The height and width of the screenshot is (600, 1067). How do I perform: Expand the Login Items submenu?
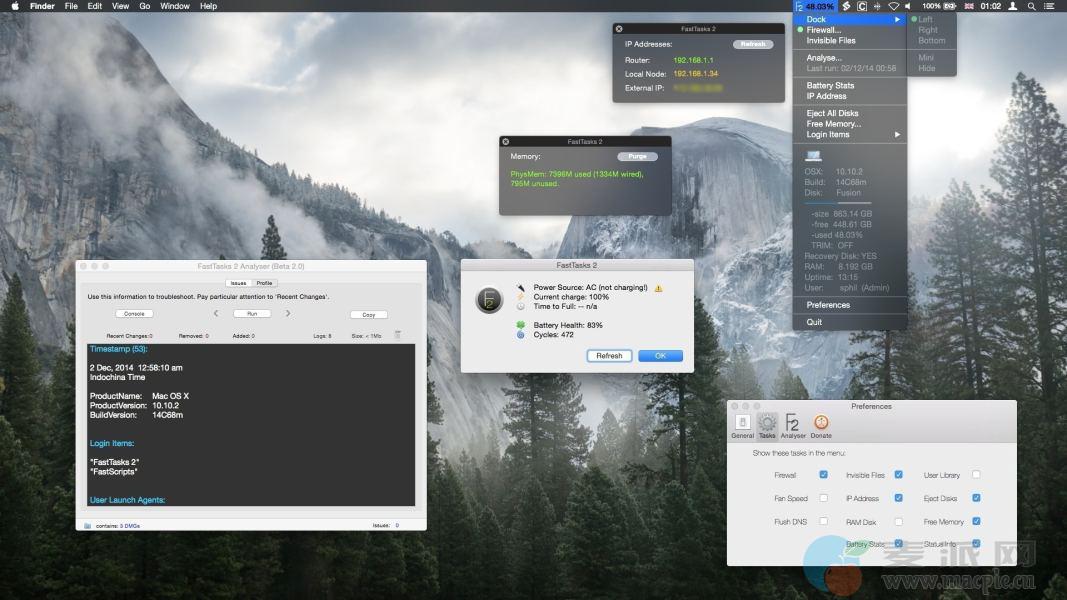(x=850, y=134)
